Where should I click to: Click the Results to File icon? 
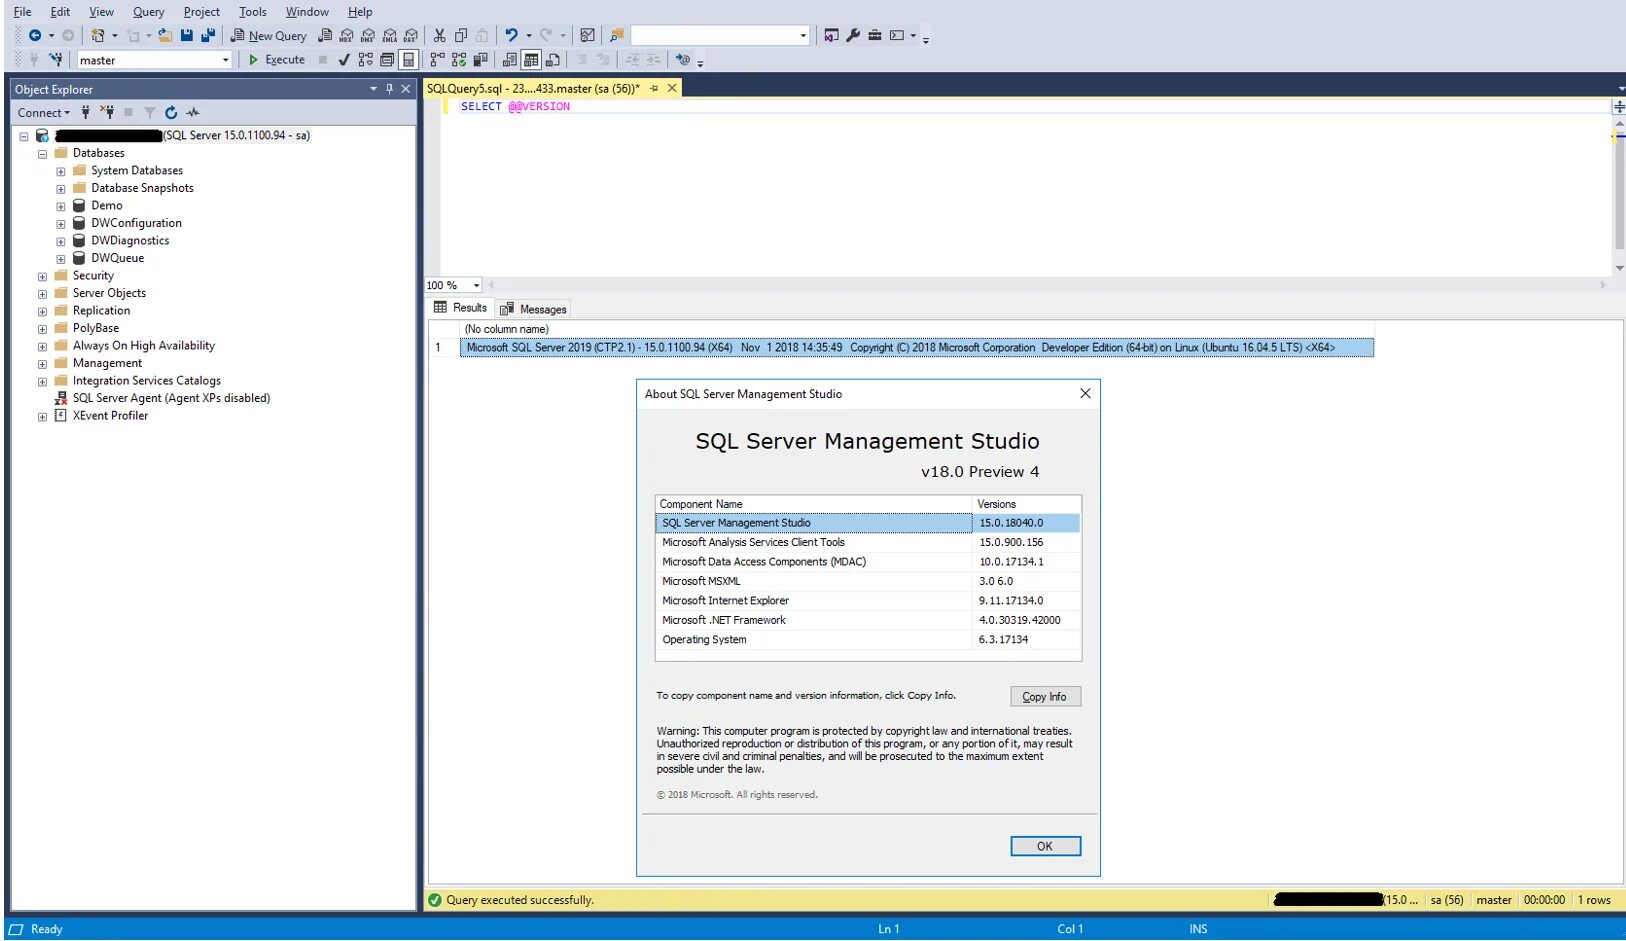click(x=553, y=60)
